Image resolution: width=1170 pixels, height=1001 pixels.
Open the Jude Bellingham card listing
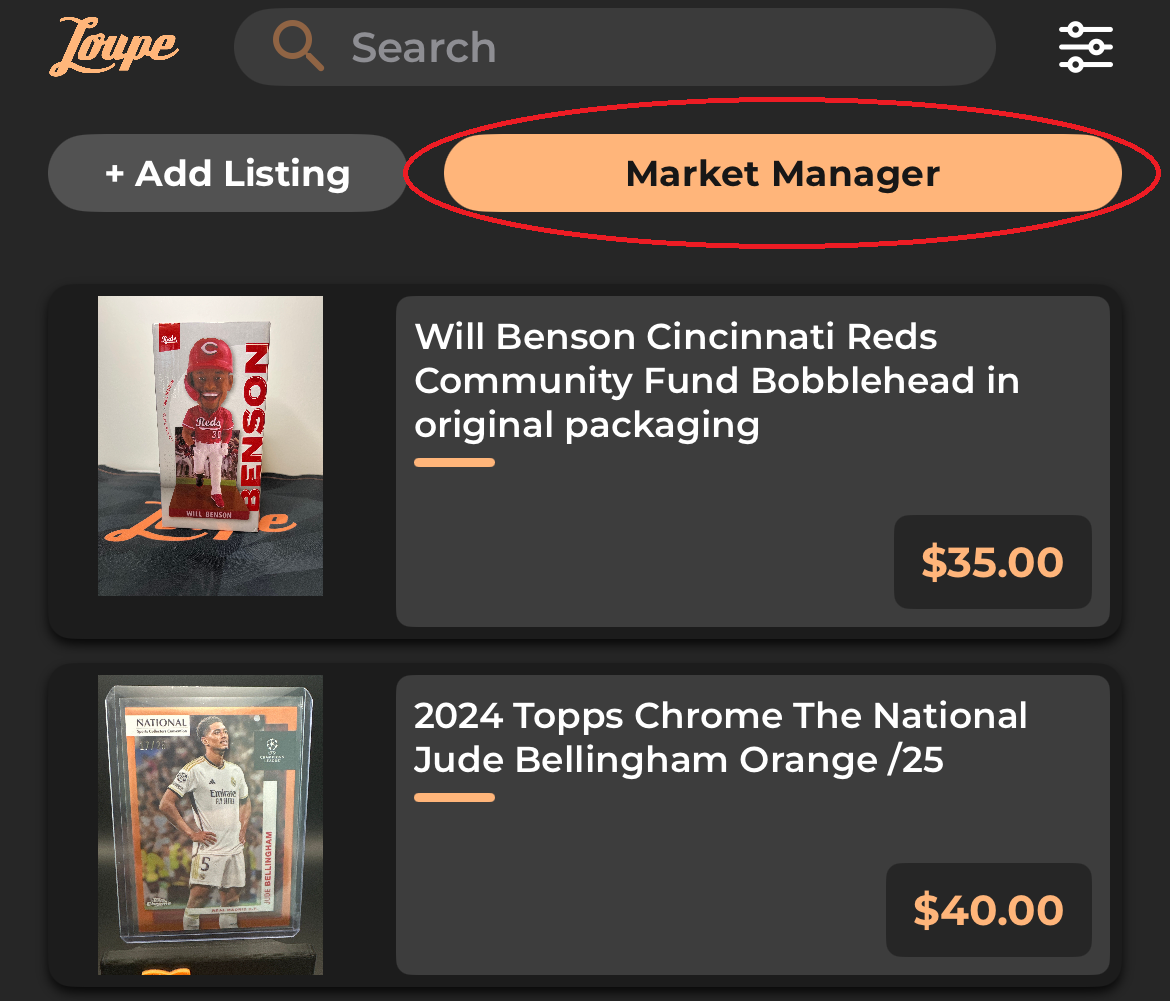(x=720, y=737)
